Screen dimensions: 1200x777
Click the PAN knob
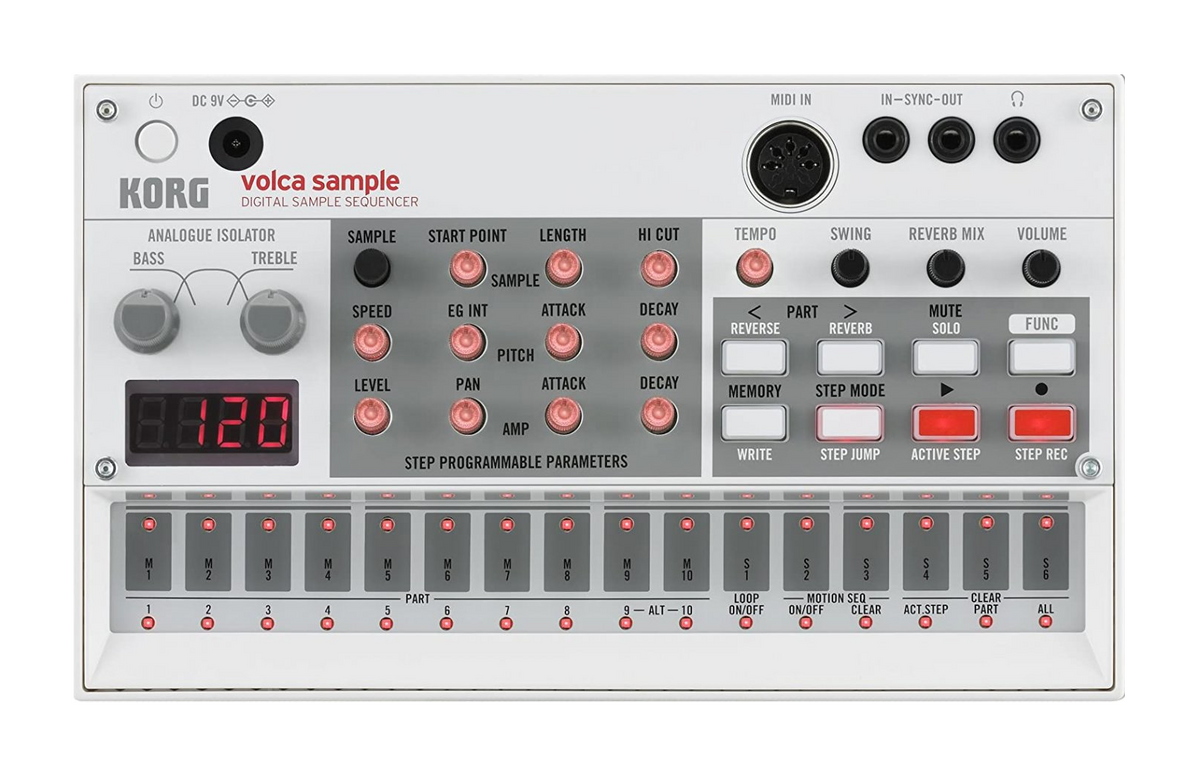[x=466, y=415]
